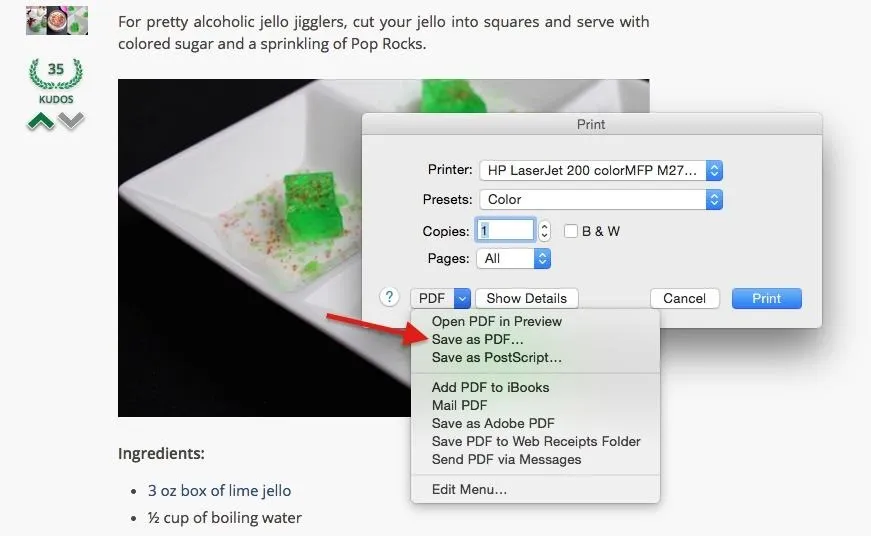This screenshot has height=536, width=871.
Task: Open the Printer dropdown
Action: [601, 171]
